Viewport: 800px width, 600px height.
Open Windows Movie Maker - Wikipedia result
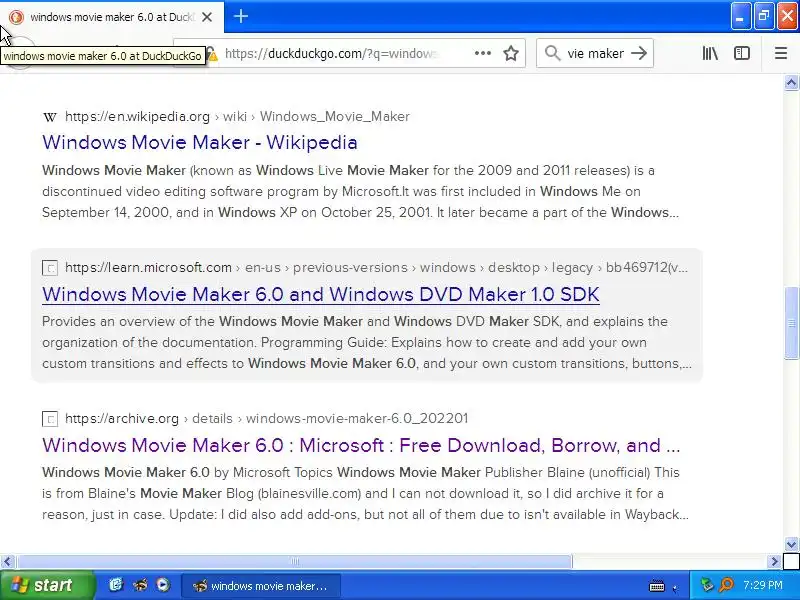pyautogui.click(x=199, y=142)
